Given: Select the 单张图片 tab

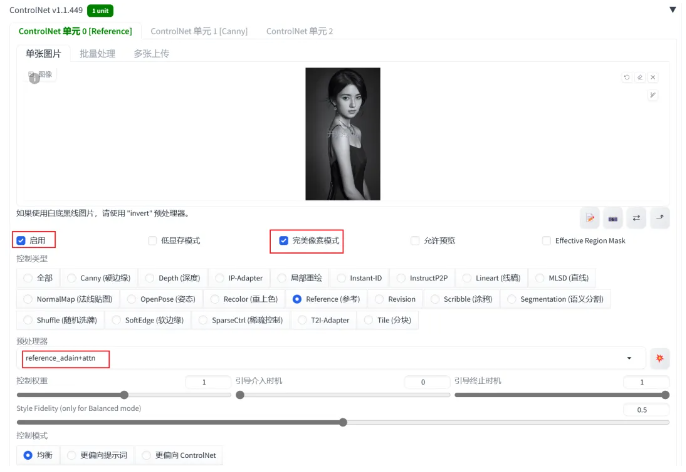Looking at the screenshot, I should (x=43, y=54).
